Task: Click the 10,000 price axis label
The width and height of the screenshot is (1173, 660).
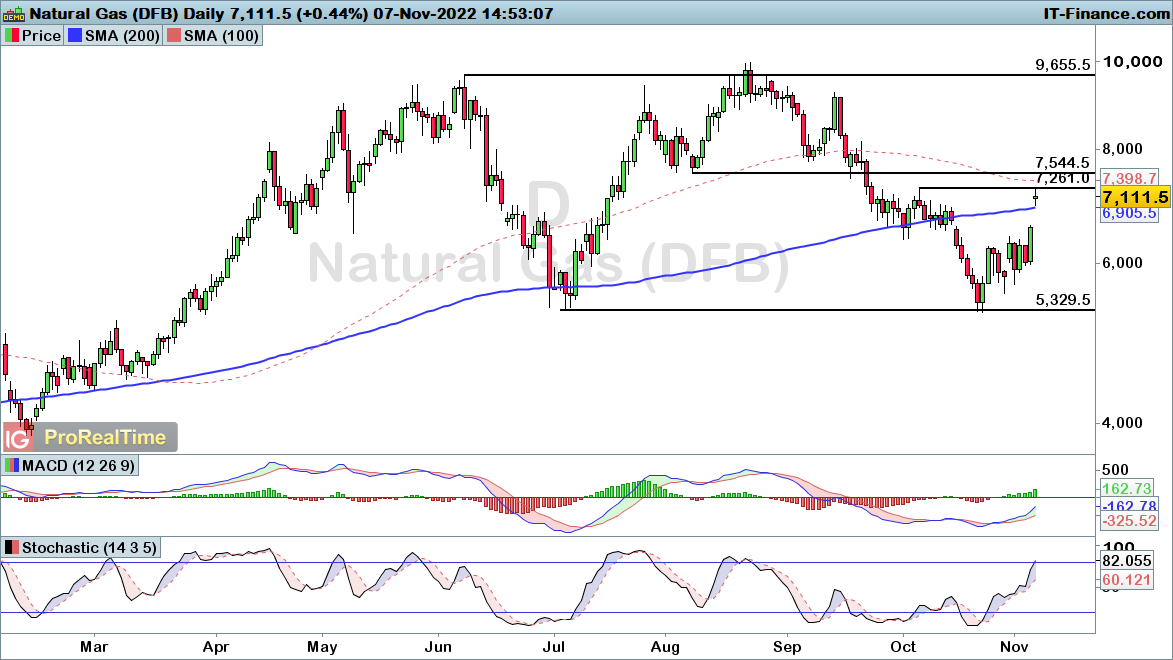Action: click(1133, 62)
